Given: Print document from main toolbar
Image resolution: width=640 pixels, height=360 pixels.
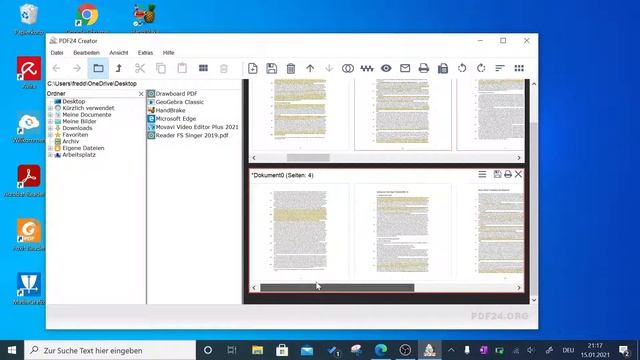Looking at the screenshot, I should 424,68.
